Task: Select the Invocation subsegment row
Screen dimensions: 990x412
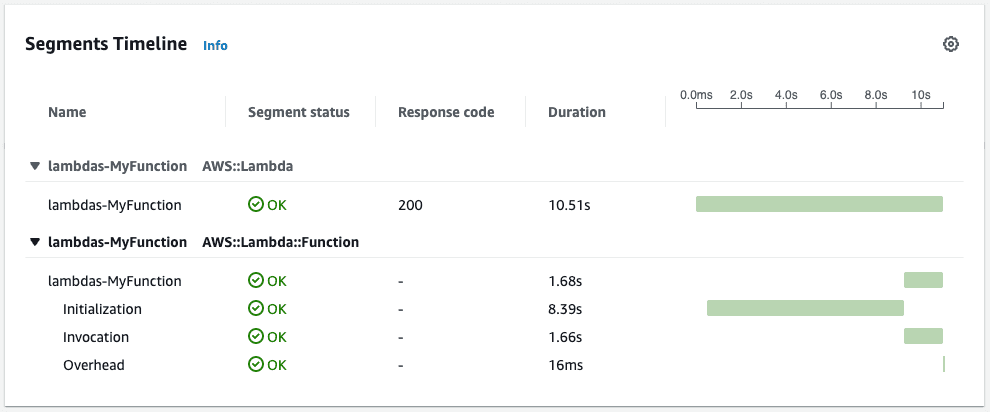Action: [494, 336]
